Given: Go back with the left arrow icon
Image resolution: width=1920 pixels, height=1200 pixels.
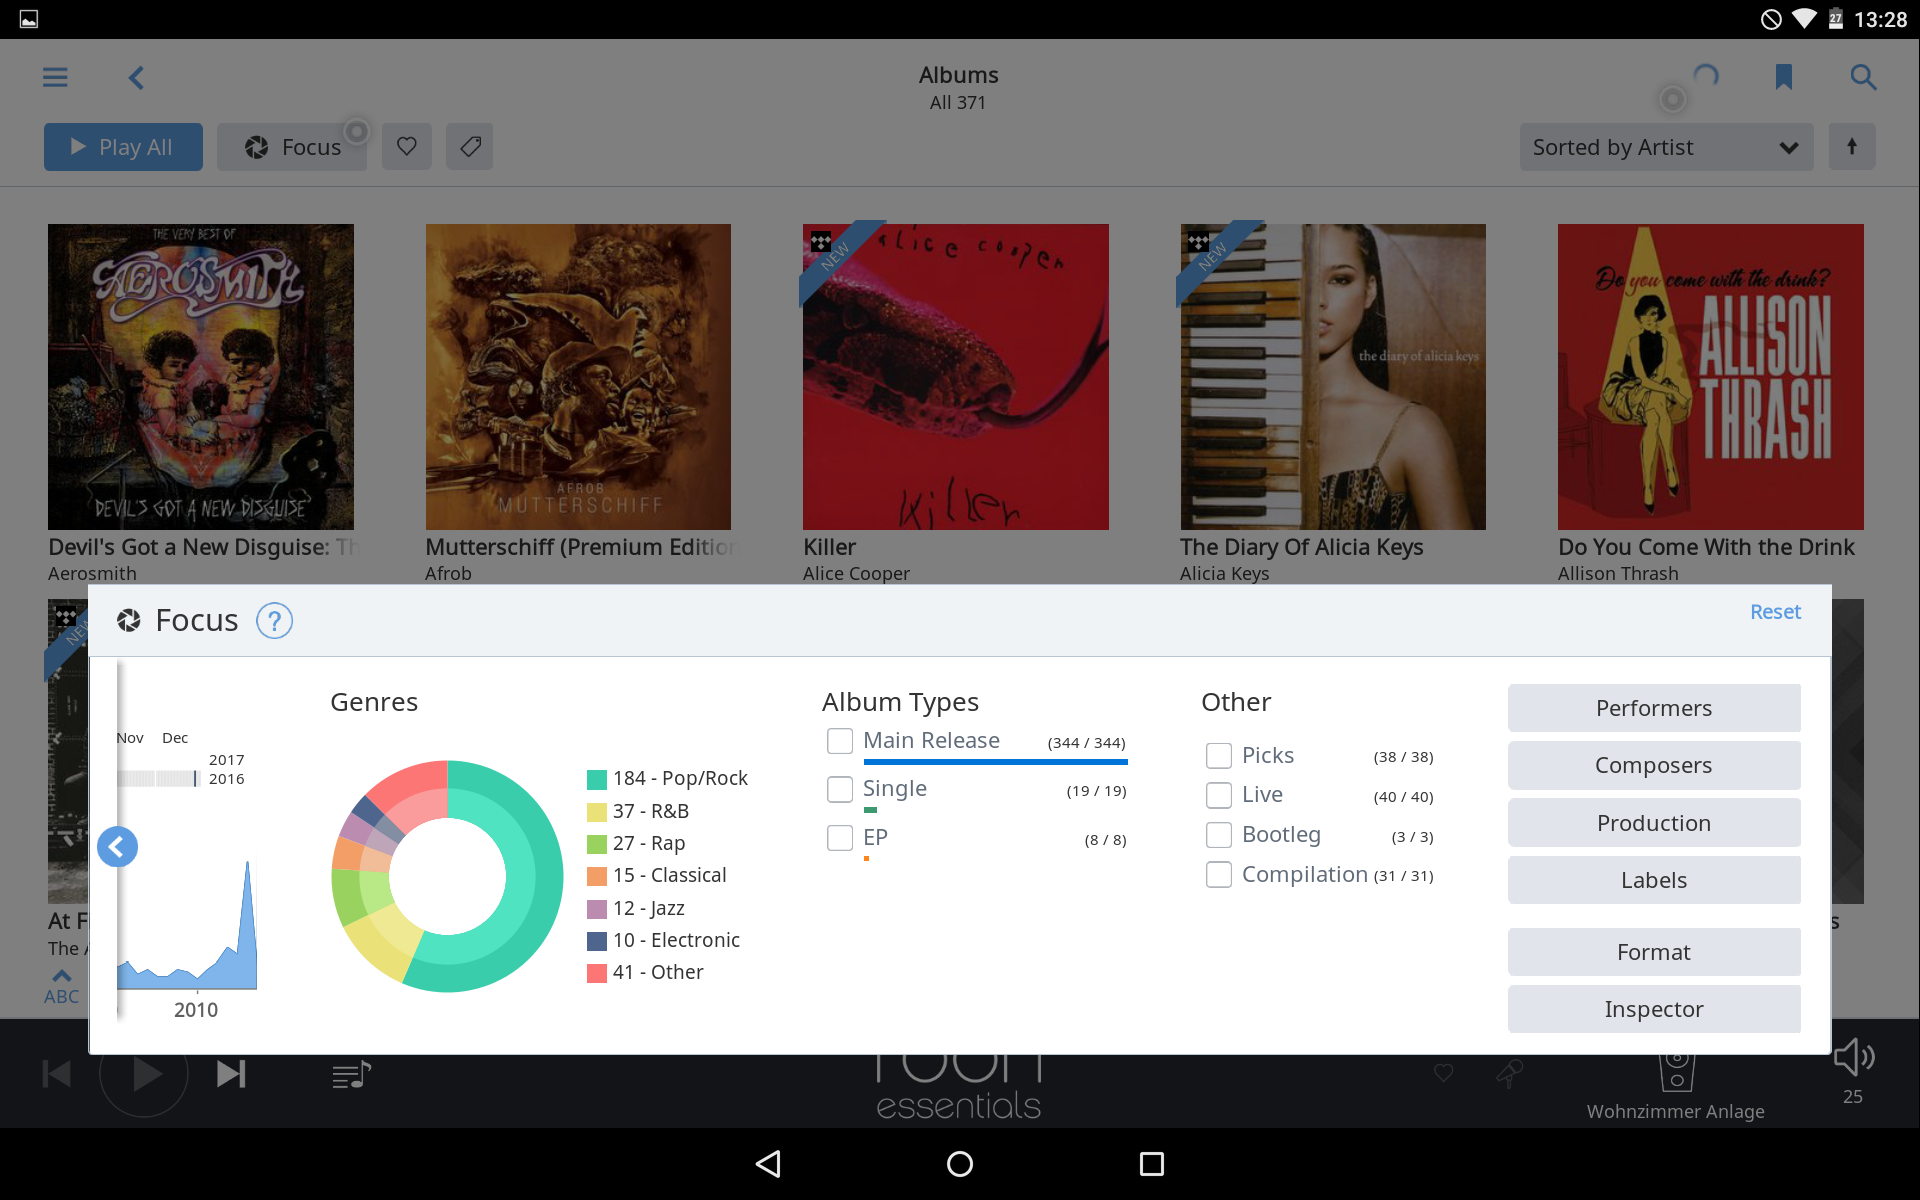Looking at the screenshot, I should pos(137,77).
